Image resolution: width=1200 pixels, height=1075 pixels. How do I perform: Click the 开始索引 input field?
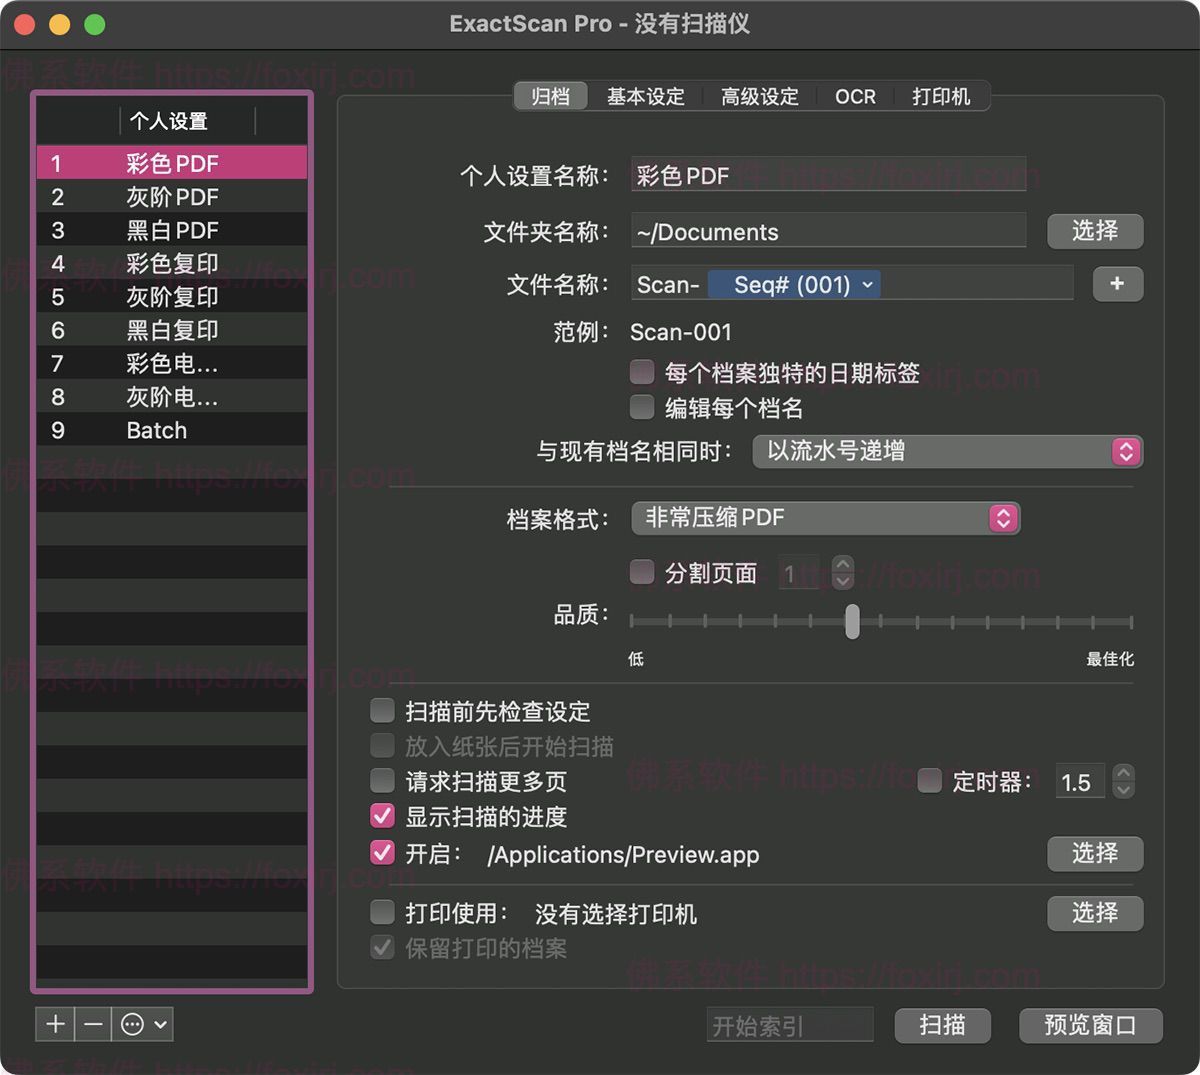tap(789, 1024)
